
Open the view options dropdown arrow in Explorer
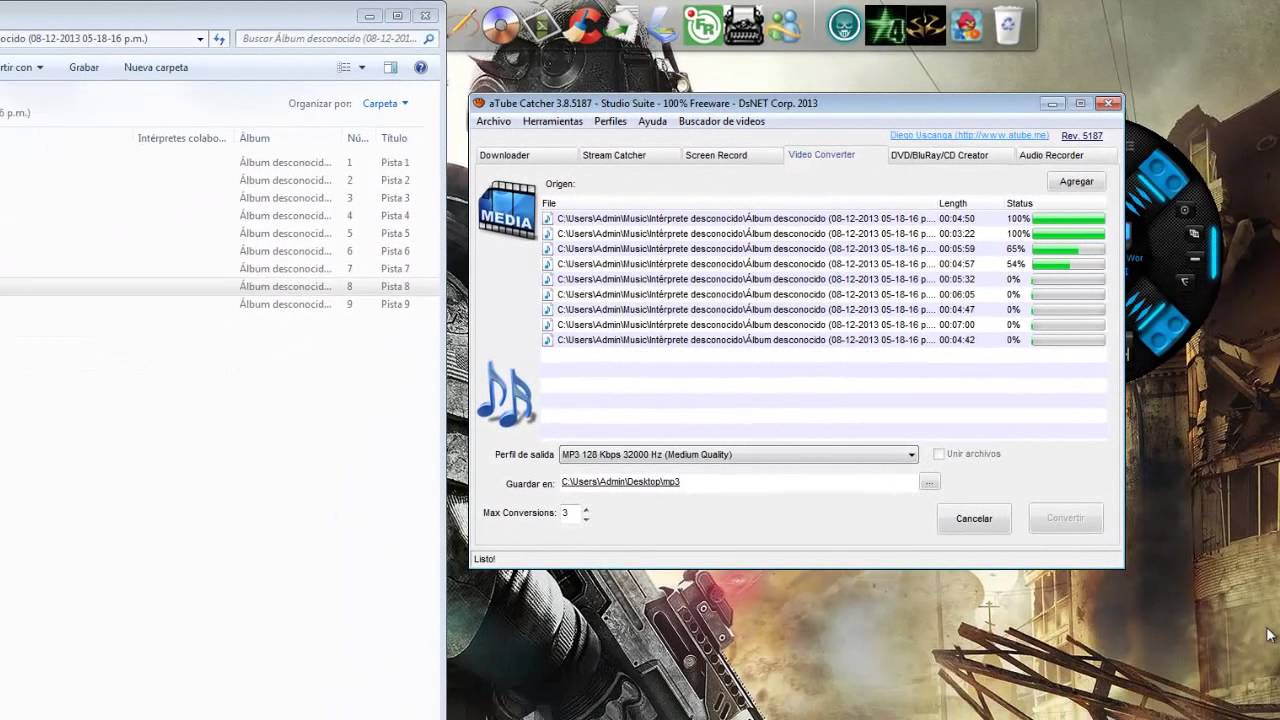pyautogui.click(x=362, y=67)
